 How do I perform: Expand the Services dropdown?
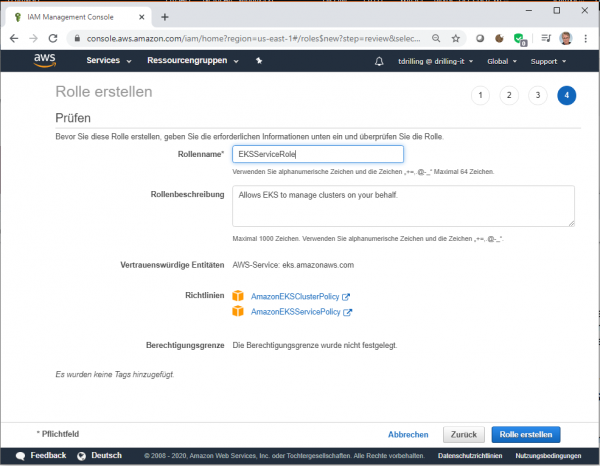coord(109,60)
